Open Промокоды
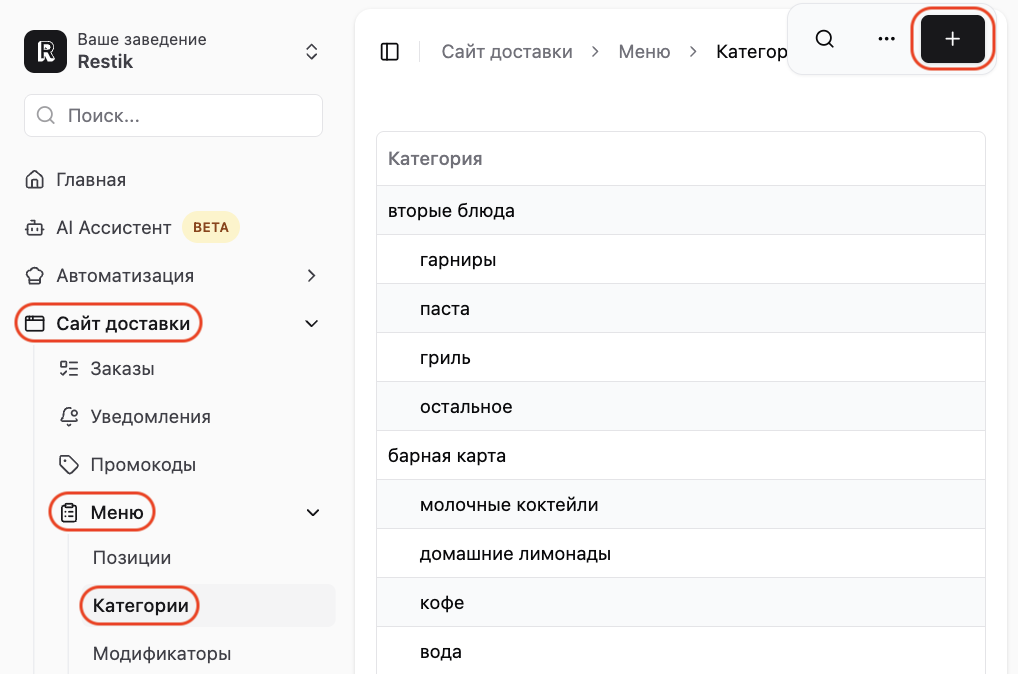This screenshot has height=674, width=1018. (x=143, y=465)
